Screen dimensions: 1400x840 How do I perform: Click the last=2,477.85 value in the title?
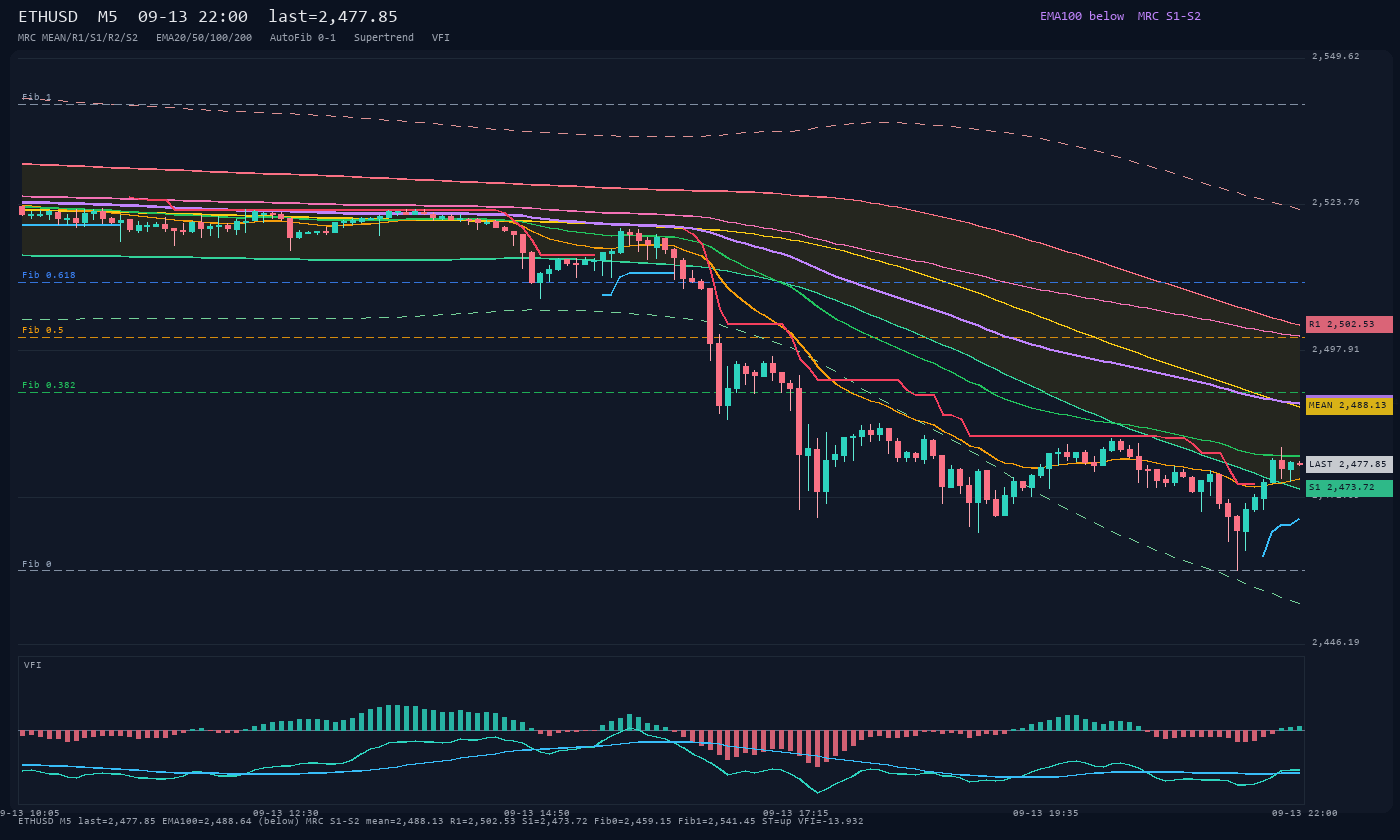tap(333, 17)
